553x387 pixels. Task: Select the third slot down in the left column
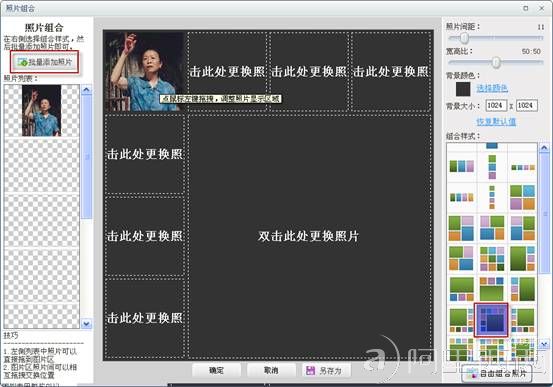pyautogui.click(x=144, y=236)
